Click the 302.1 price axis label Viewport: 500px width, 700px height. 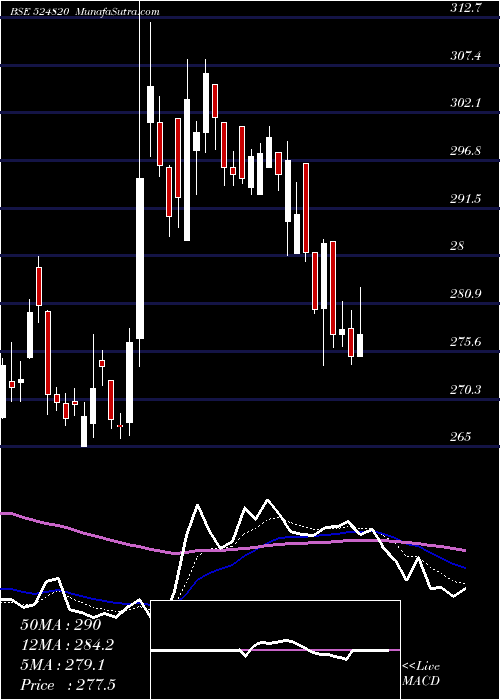click(466, 103)
